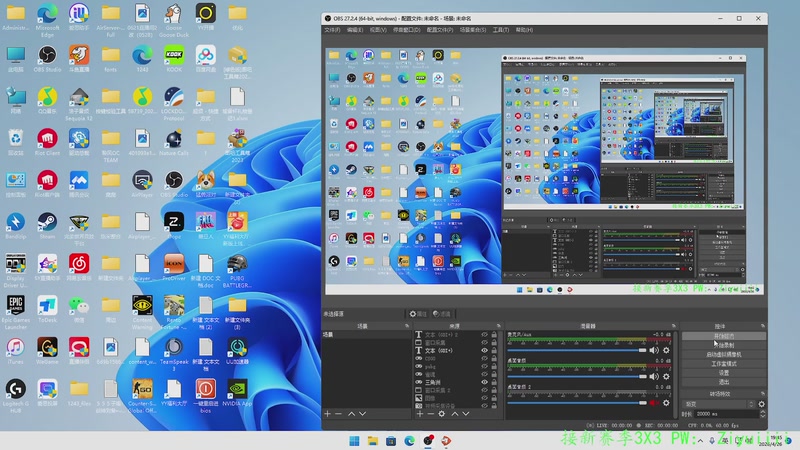The width and height of the screenshot is (800, 450).
Task: Open the 渐变 transition dropdown
Action: click(718, 404)
